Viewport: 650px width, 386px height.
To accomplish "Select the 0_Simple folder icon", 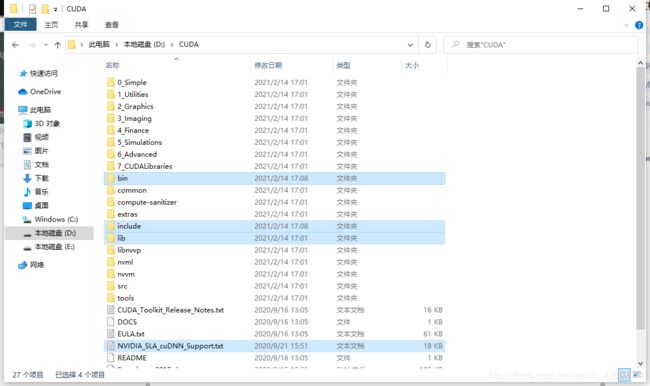I will coord(111,82).
